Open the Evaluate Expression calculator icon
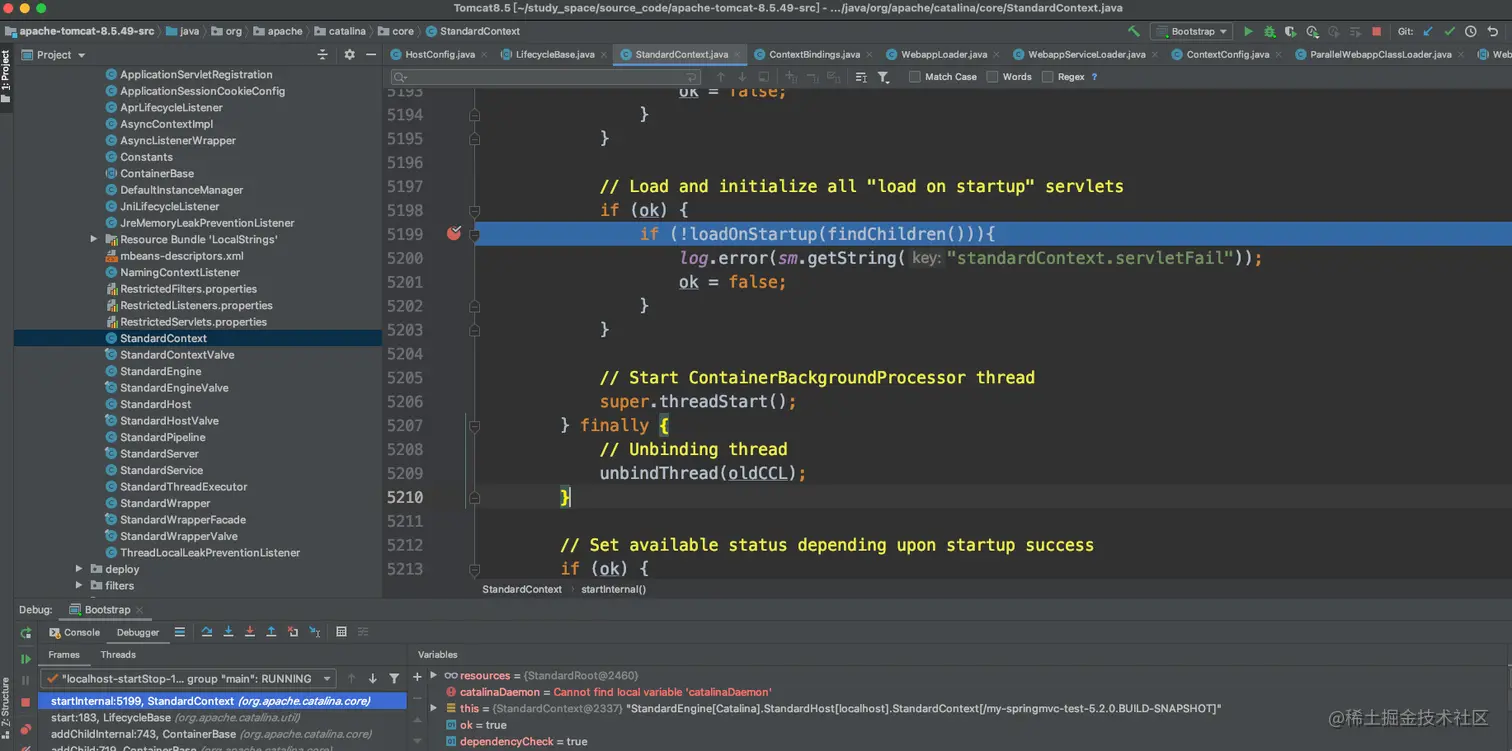The width and height of the screenshot is (1512, 751). click(341, 632)
